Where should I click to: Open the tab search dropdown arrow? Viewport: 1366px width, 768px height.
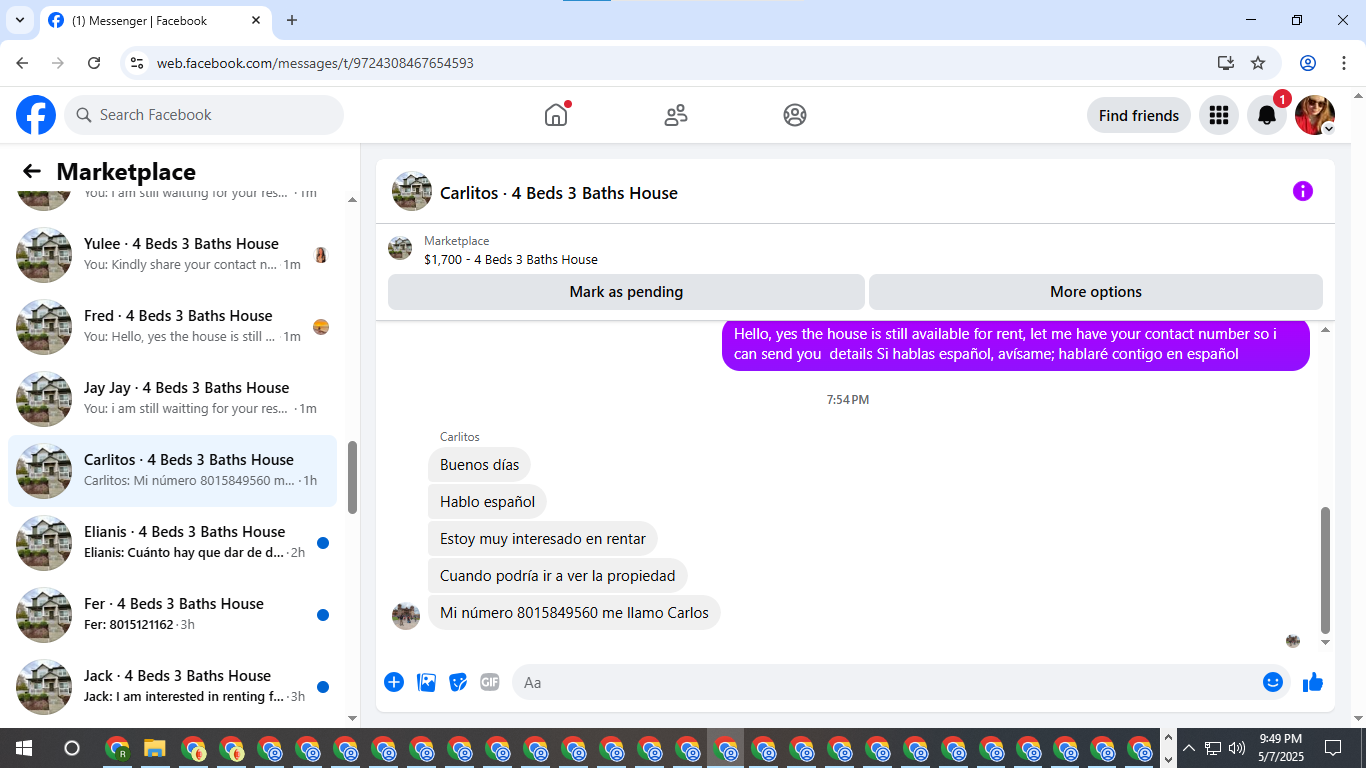[x=19, y=20]
